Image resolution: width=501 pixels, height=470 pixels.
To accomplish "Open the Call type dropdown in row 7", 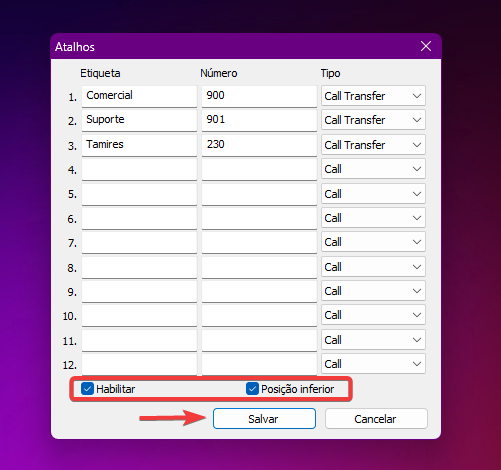I will 373,242.
